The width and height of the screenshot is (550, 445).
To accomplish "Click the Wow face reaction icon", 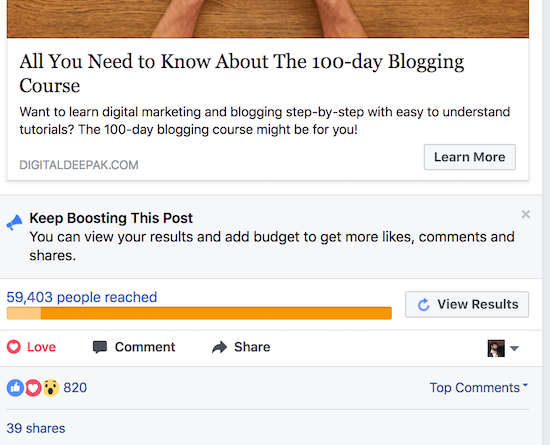I will pos(51,388).
